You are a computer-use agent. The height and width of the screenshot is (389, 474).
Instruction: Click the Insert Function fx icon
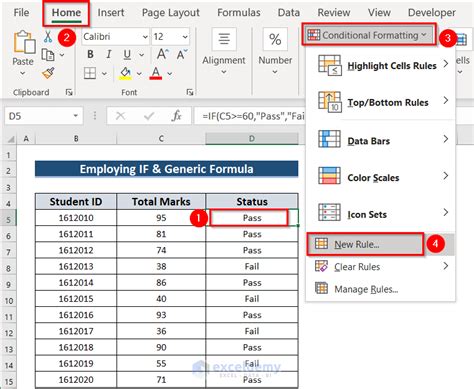pyautogui.click(x=176, y=116)
